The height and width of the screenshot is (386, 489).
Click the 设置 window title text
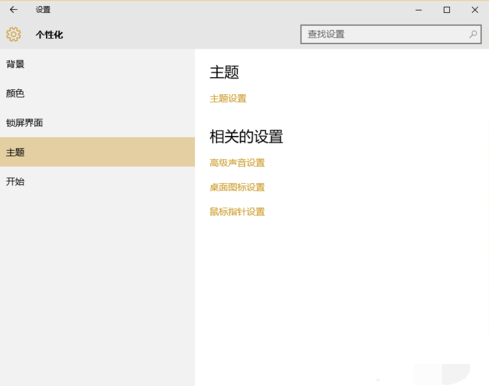pyautogui.click(x=43, y=10)
